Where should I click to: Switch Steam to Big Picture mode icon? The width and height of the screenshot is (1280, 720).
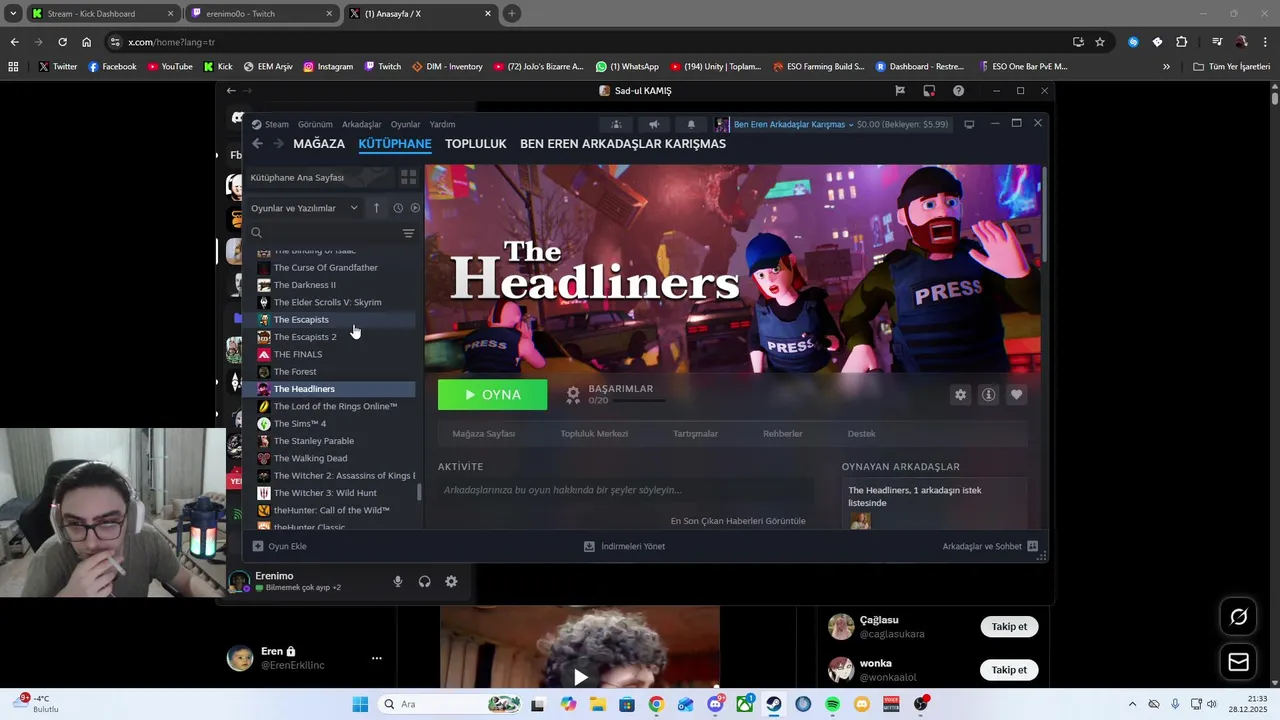969,124
